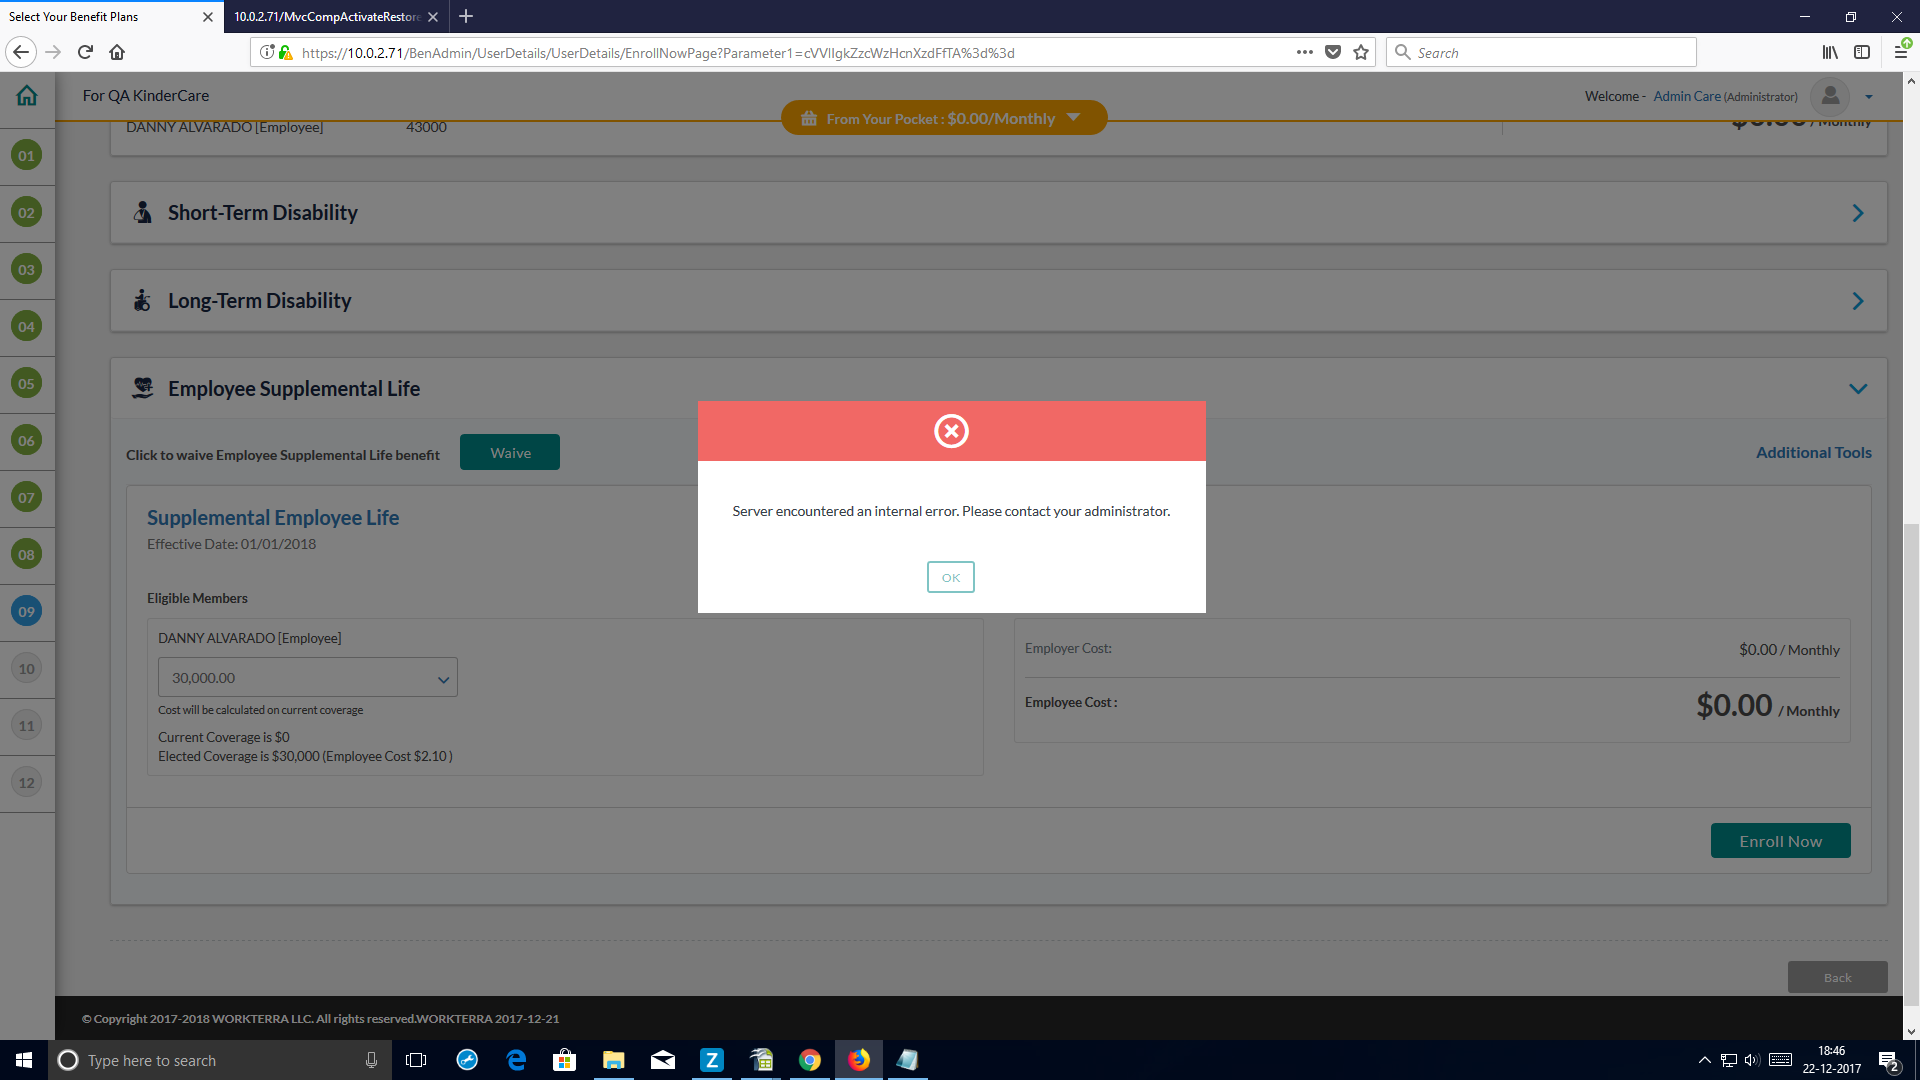The width and height of the screenshot is (1920, 1080).
Task: Click the browser reload icon
Action: (x=85, y=52)
